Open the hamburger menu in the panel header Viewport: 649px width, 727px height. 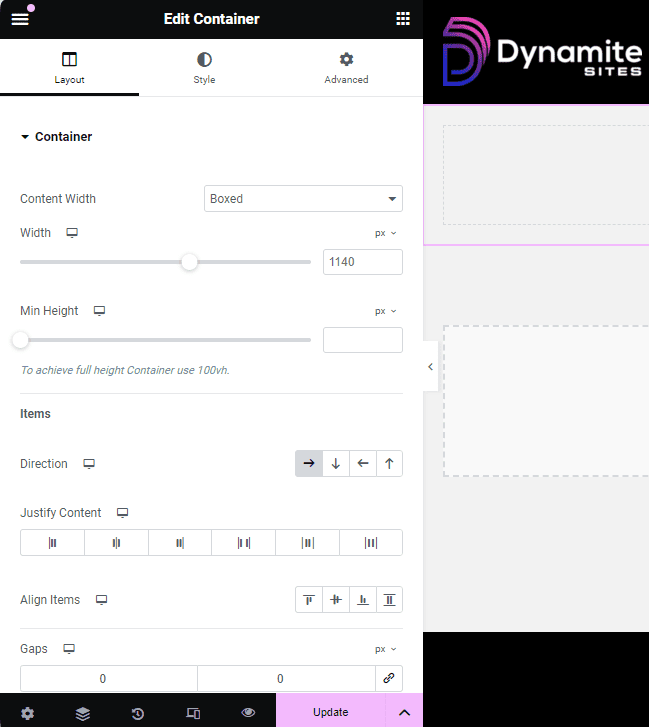(20, 19)
